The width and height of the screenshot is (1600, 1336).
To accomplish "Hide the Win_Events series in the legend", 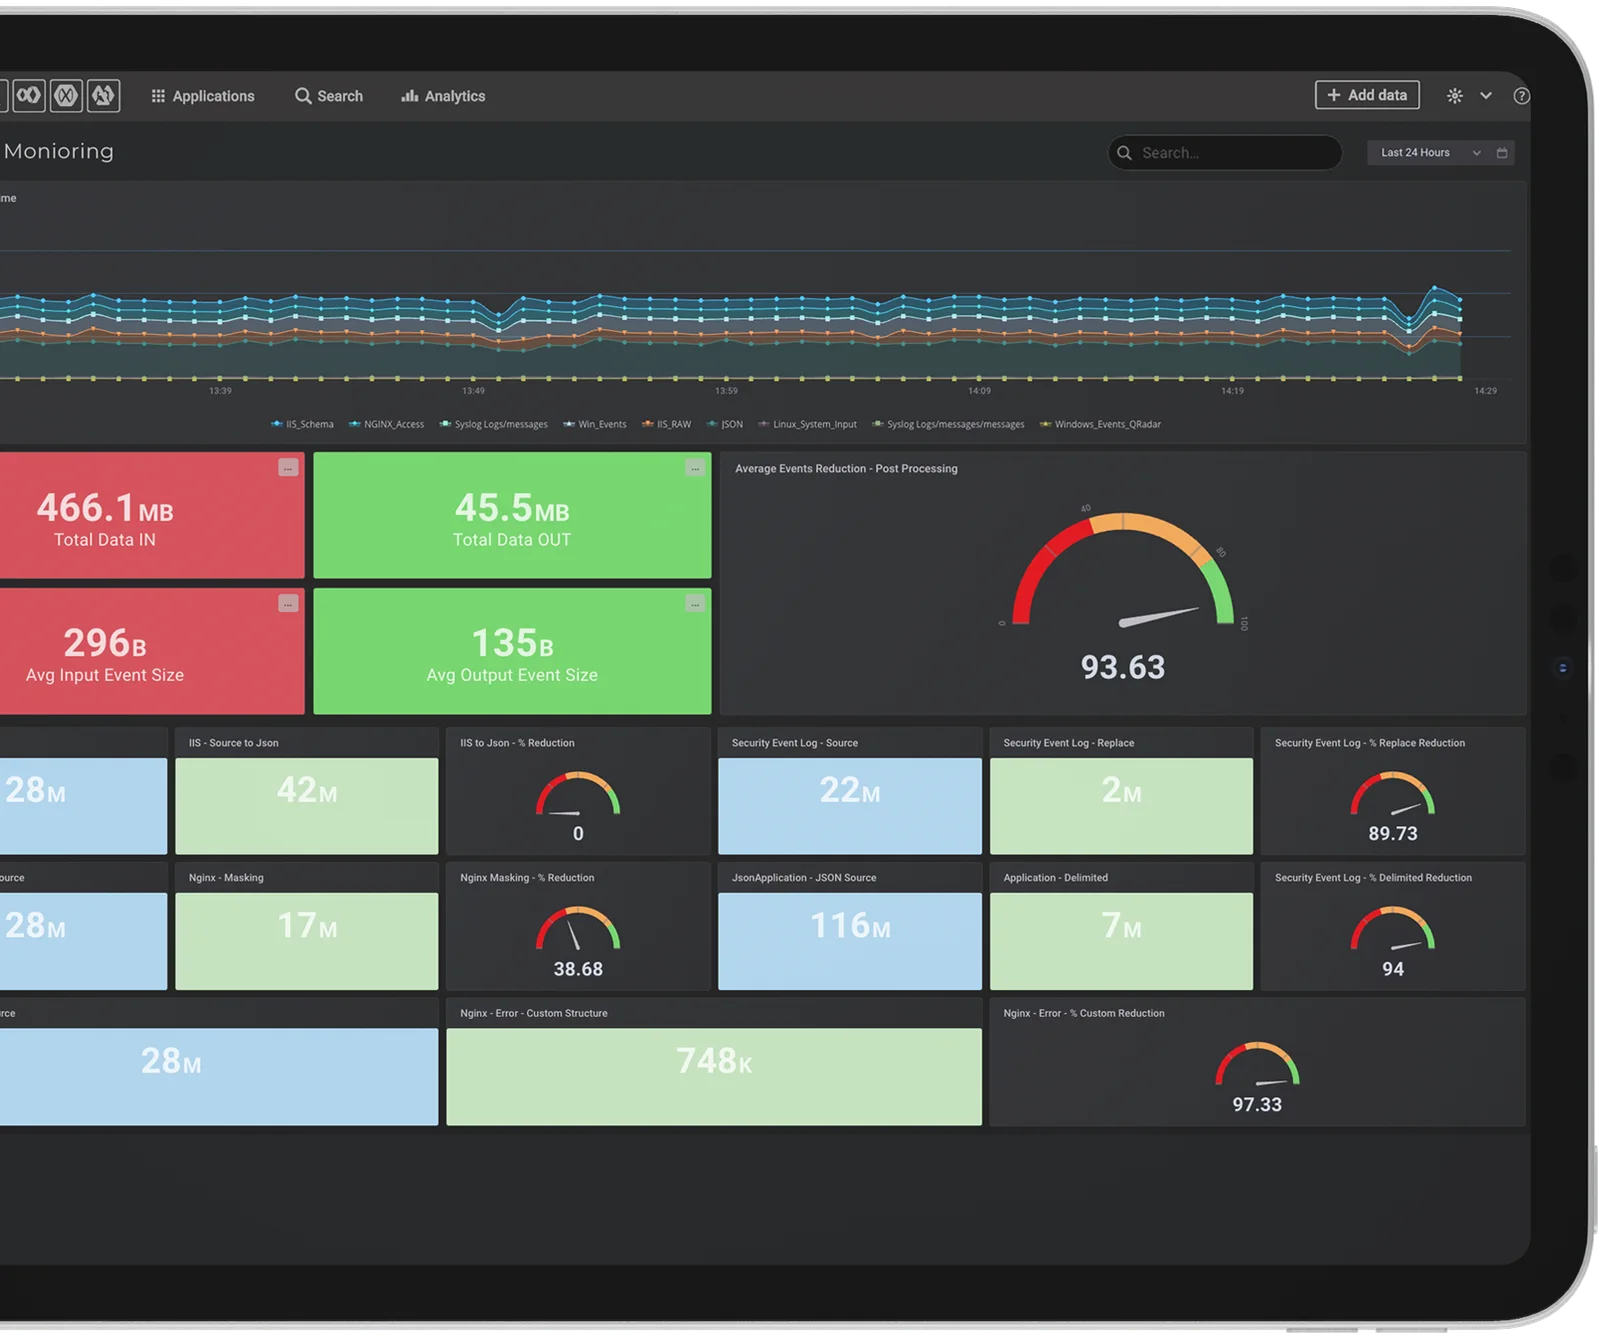I will point(595,424).
